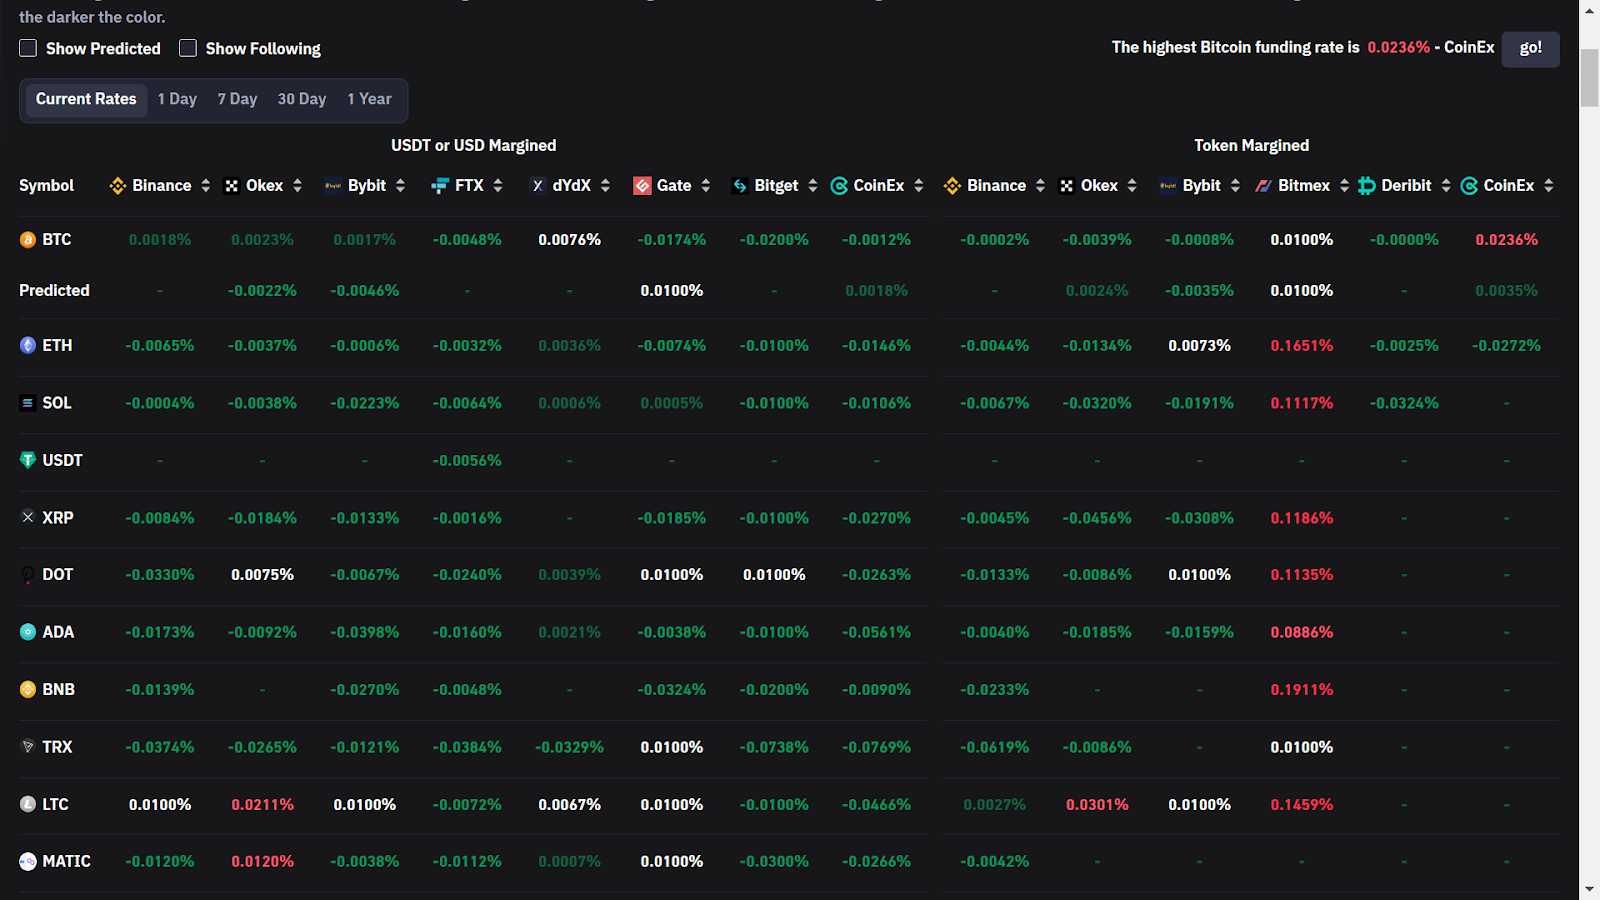Image resolution: width=1600 pixels, height=900 pixels.
Task: Click the Bitmex logo icon
Action: [1264, 186]
